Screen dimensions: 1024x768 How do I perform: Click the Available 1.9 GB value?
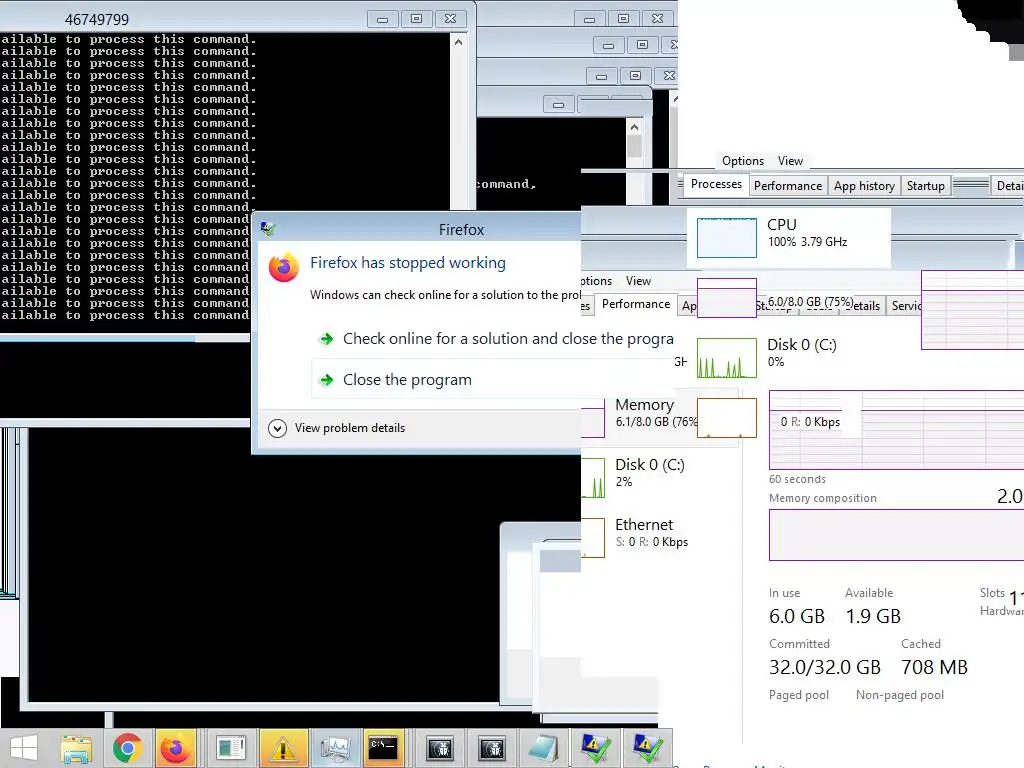point(873,616)
